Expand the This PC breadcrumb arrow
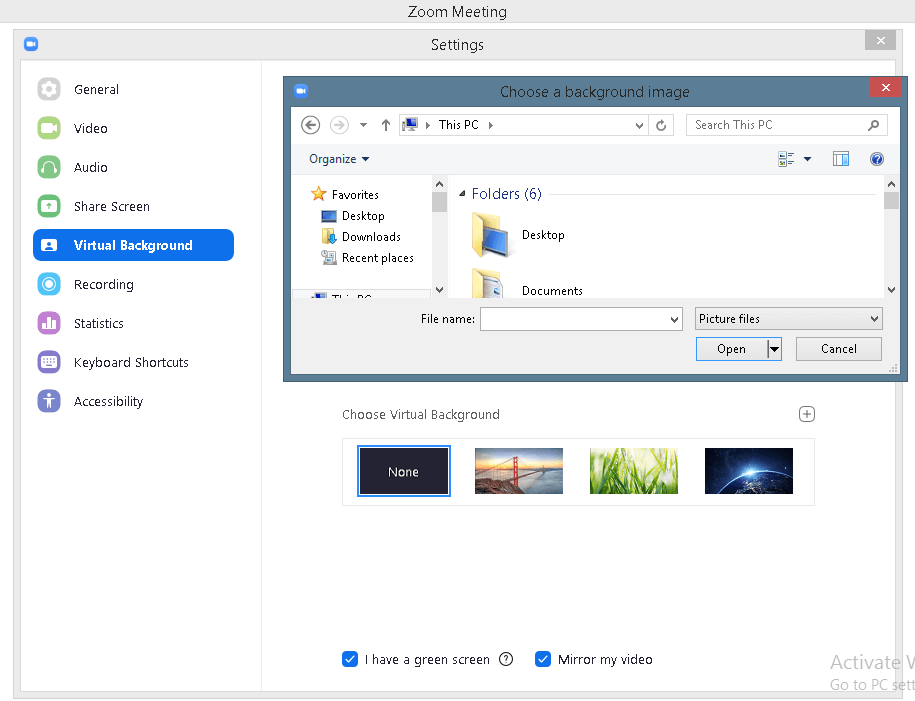 click(x=490, y=125)
